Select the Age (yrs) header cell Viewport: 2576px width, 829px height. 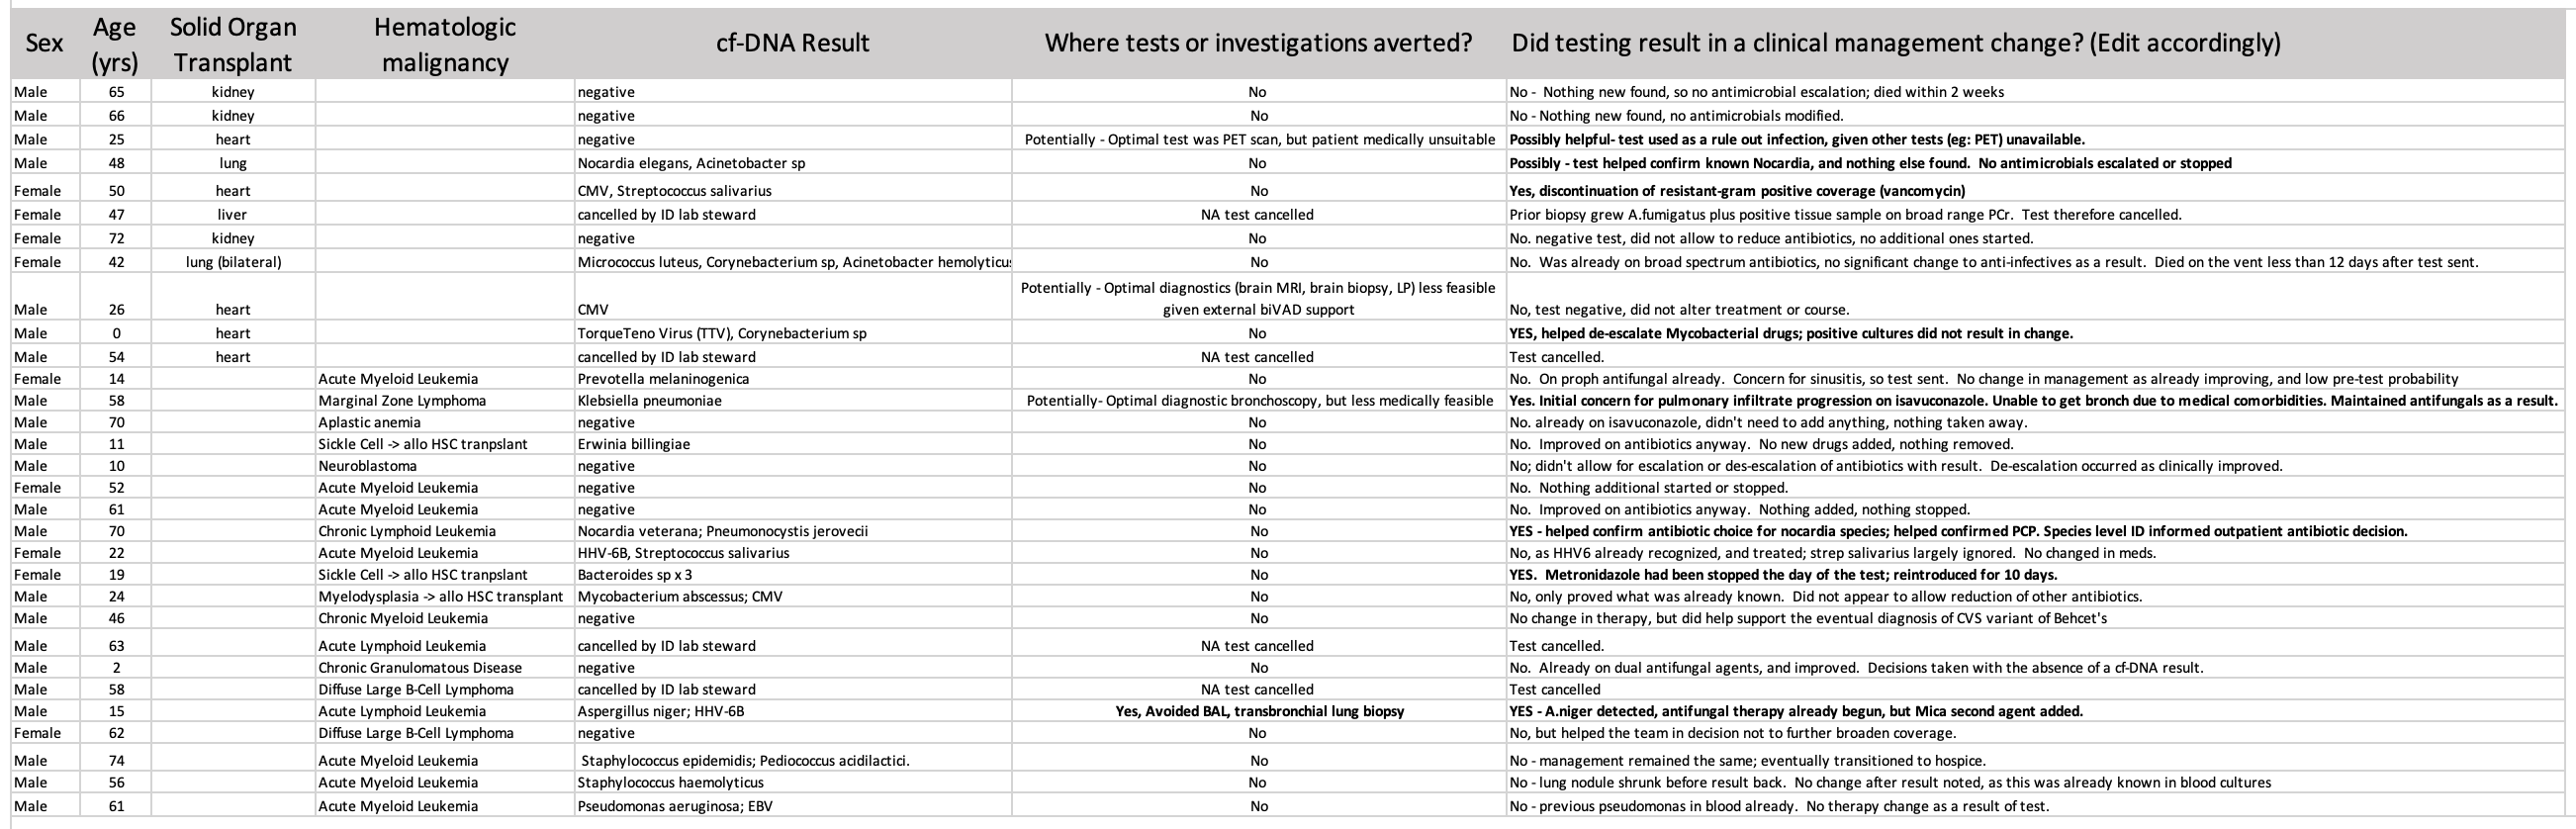tap(115, 44)
